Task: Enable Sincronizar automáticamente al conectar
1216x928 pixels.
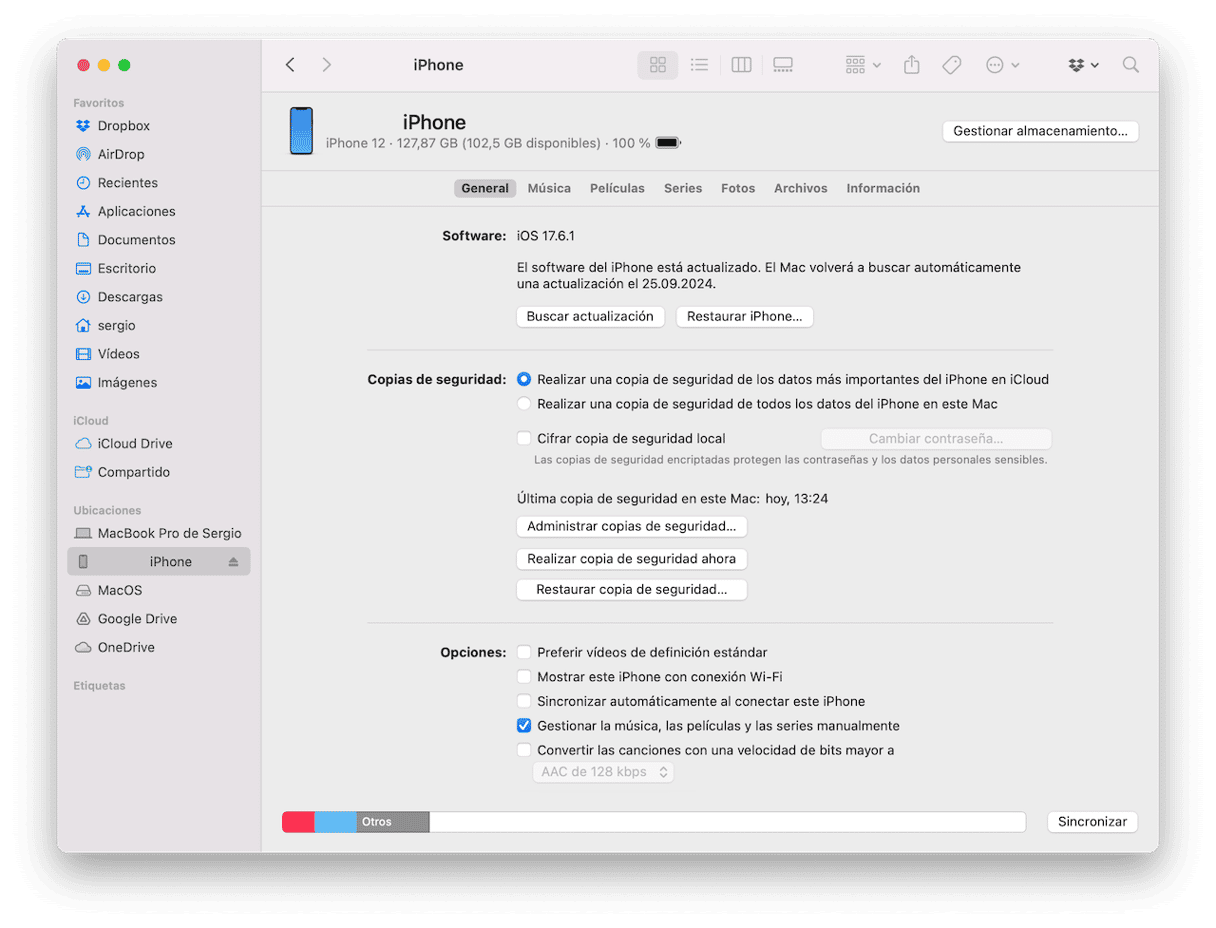Action: click(x=524, y=701)
